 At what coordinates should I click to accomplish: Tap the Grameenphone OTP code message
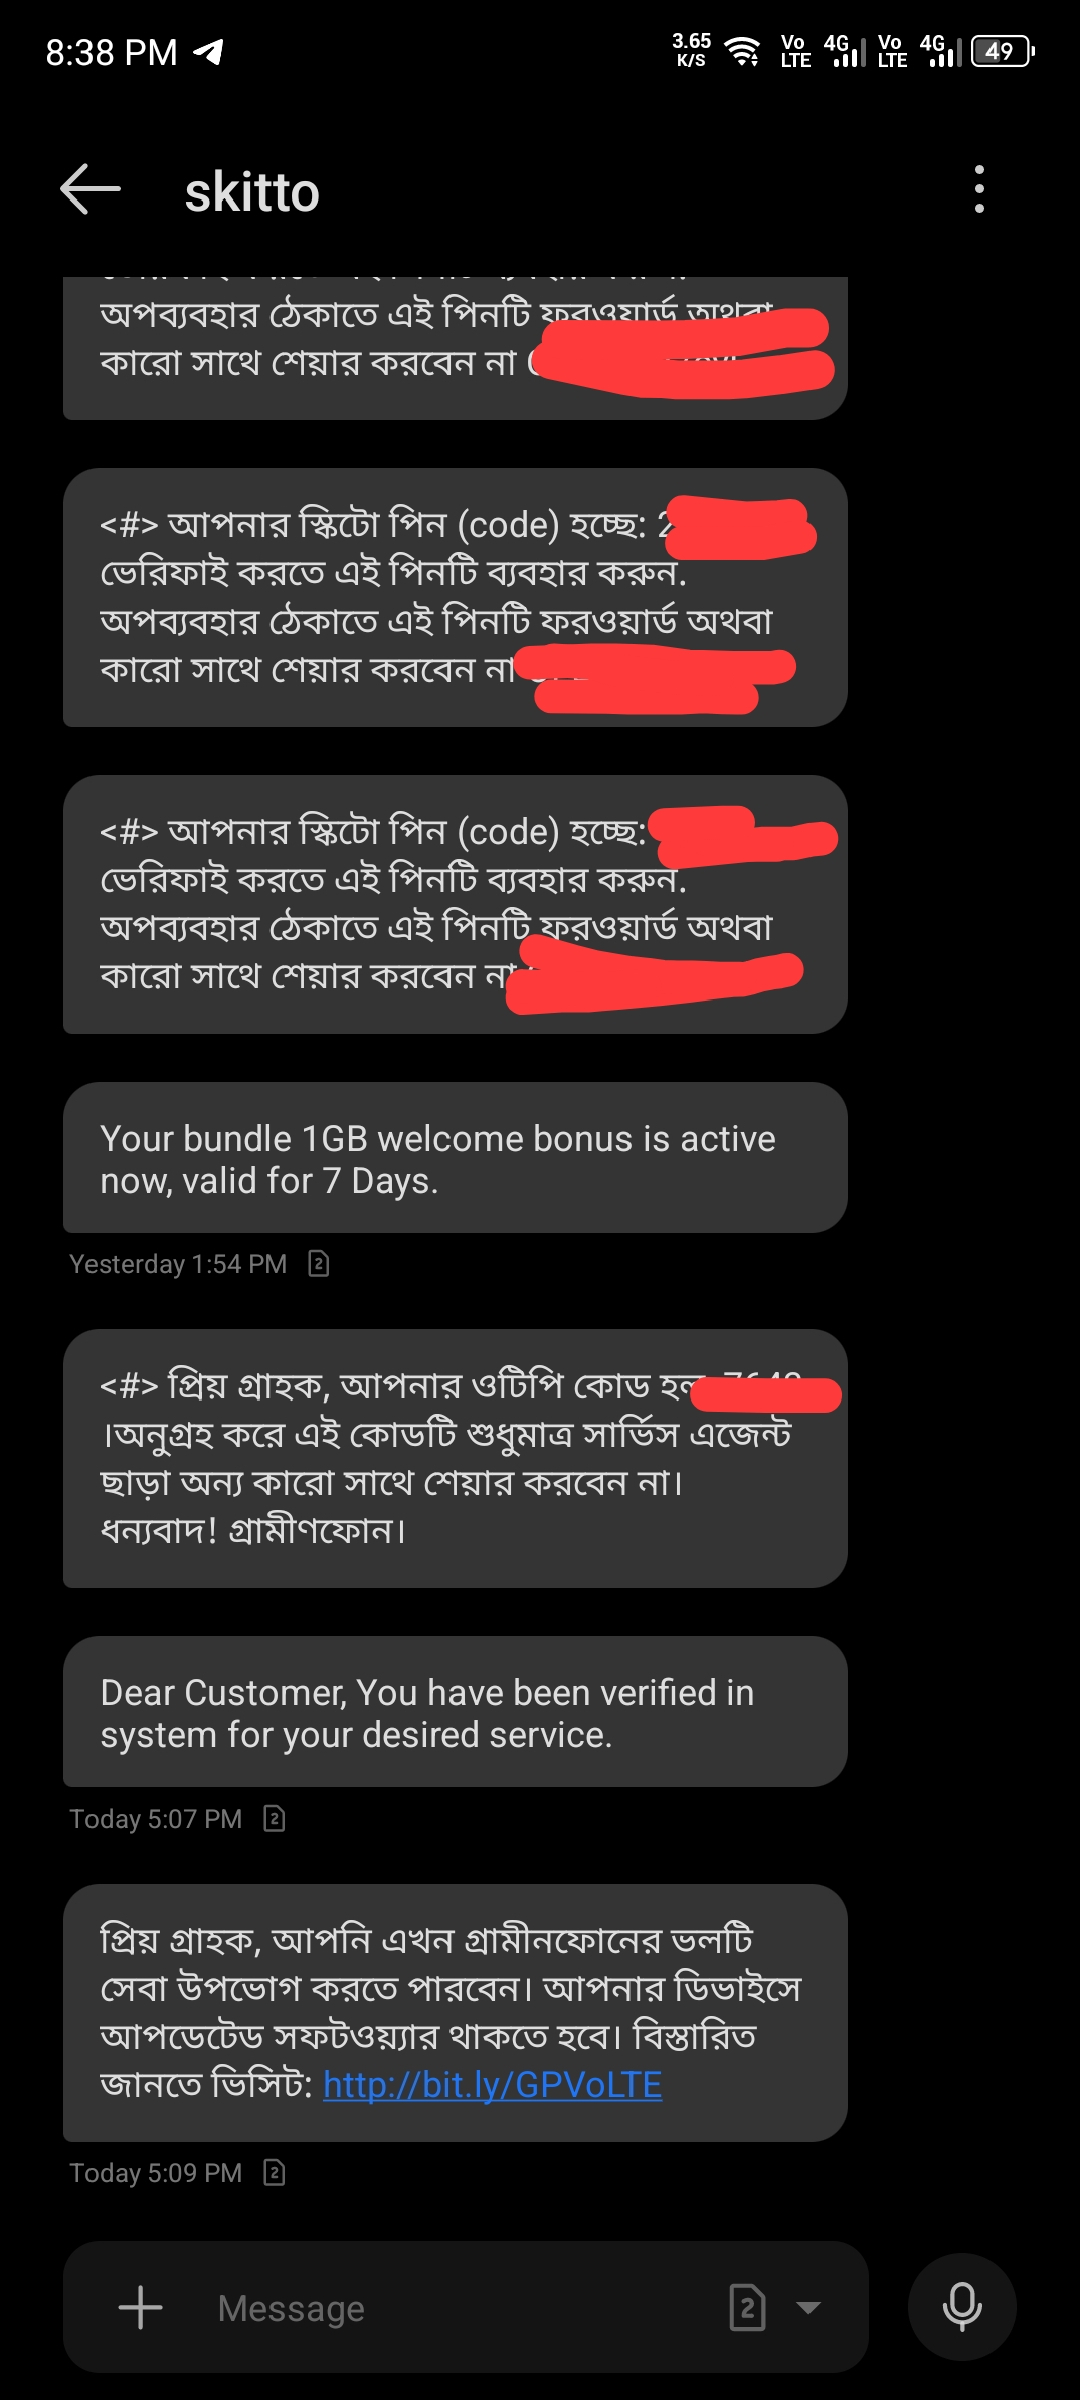pos(455,1458)
